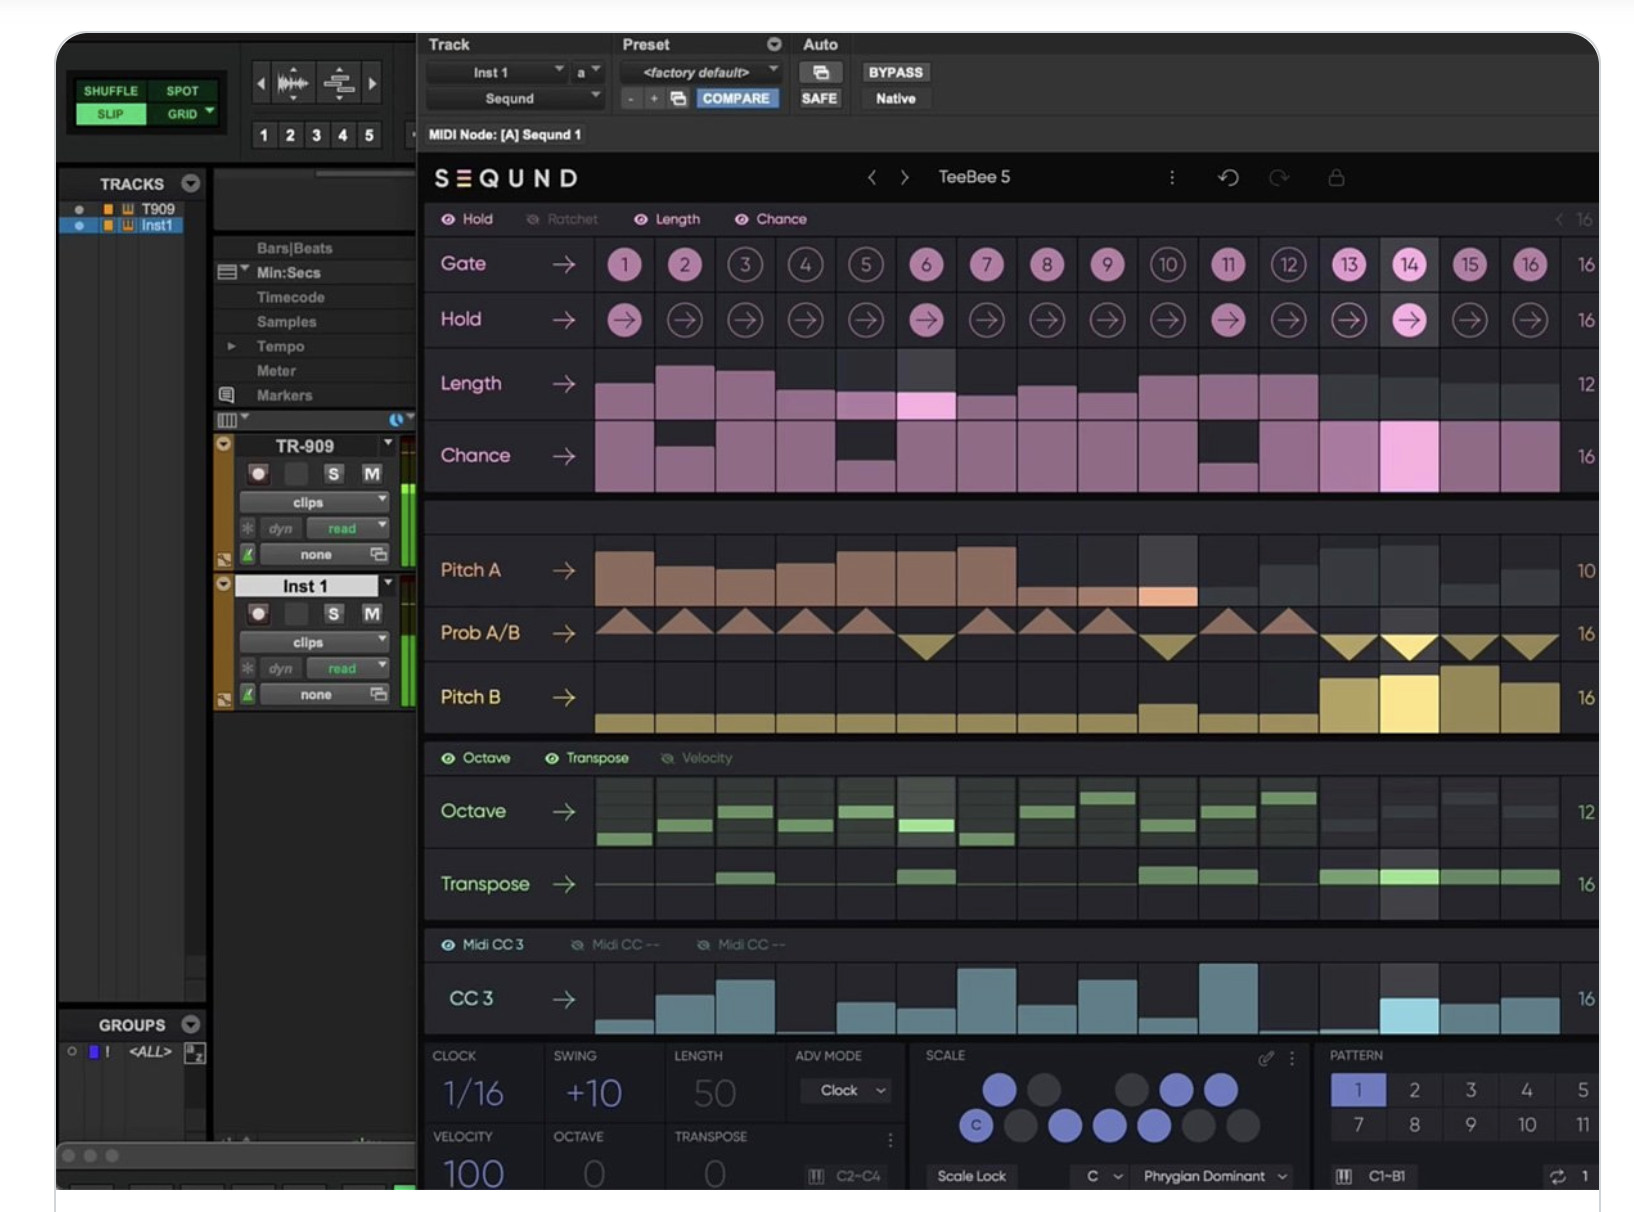Expand the Tempo ruler
The width and height of the screenshot is (1634, 1212).
coord(231,346)
